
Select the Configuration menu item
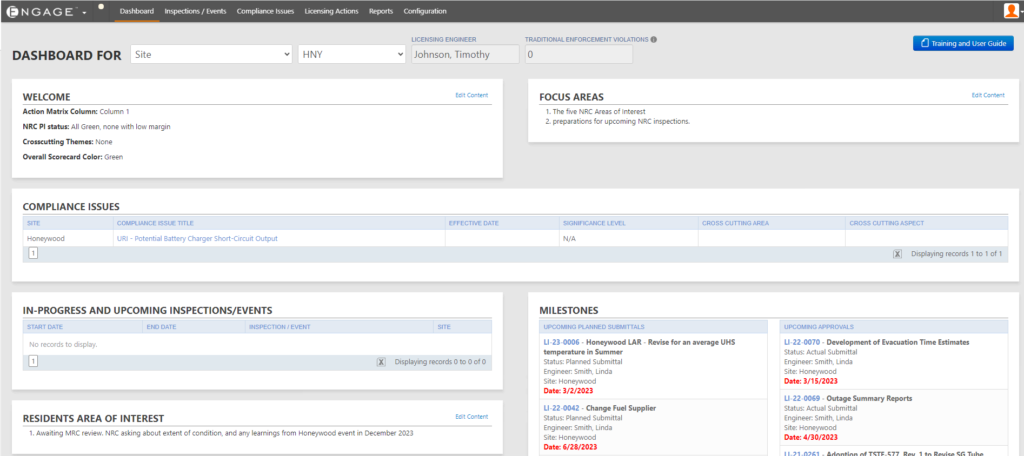coord(425,11)
